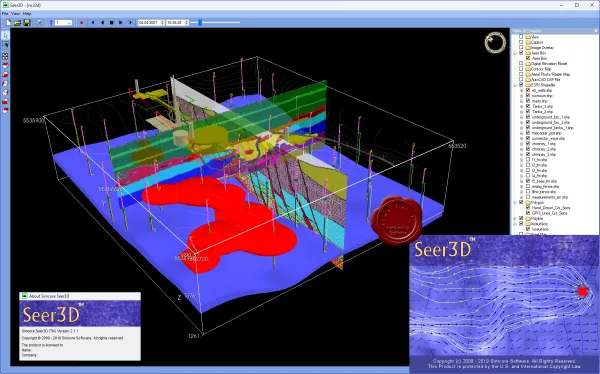The width and height of the screenshot is (600, 374).
Task: Enable the AutoCAD DXF File checkbox
Action: (x=521, y=80)
